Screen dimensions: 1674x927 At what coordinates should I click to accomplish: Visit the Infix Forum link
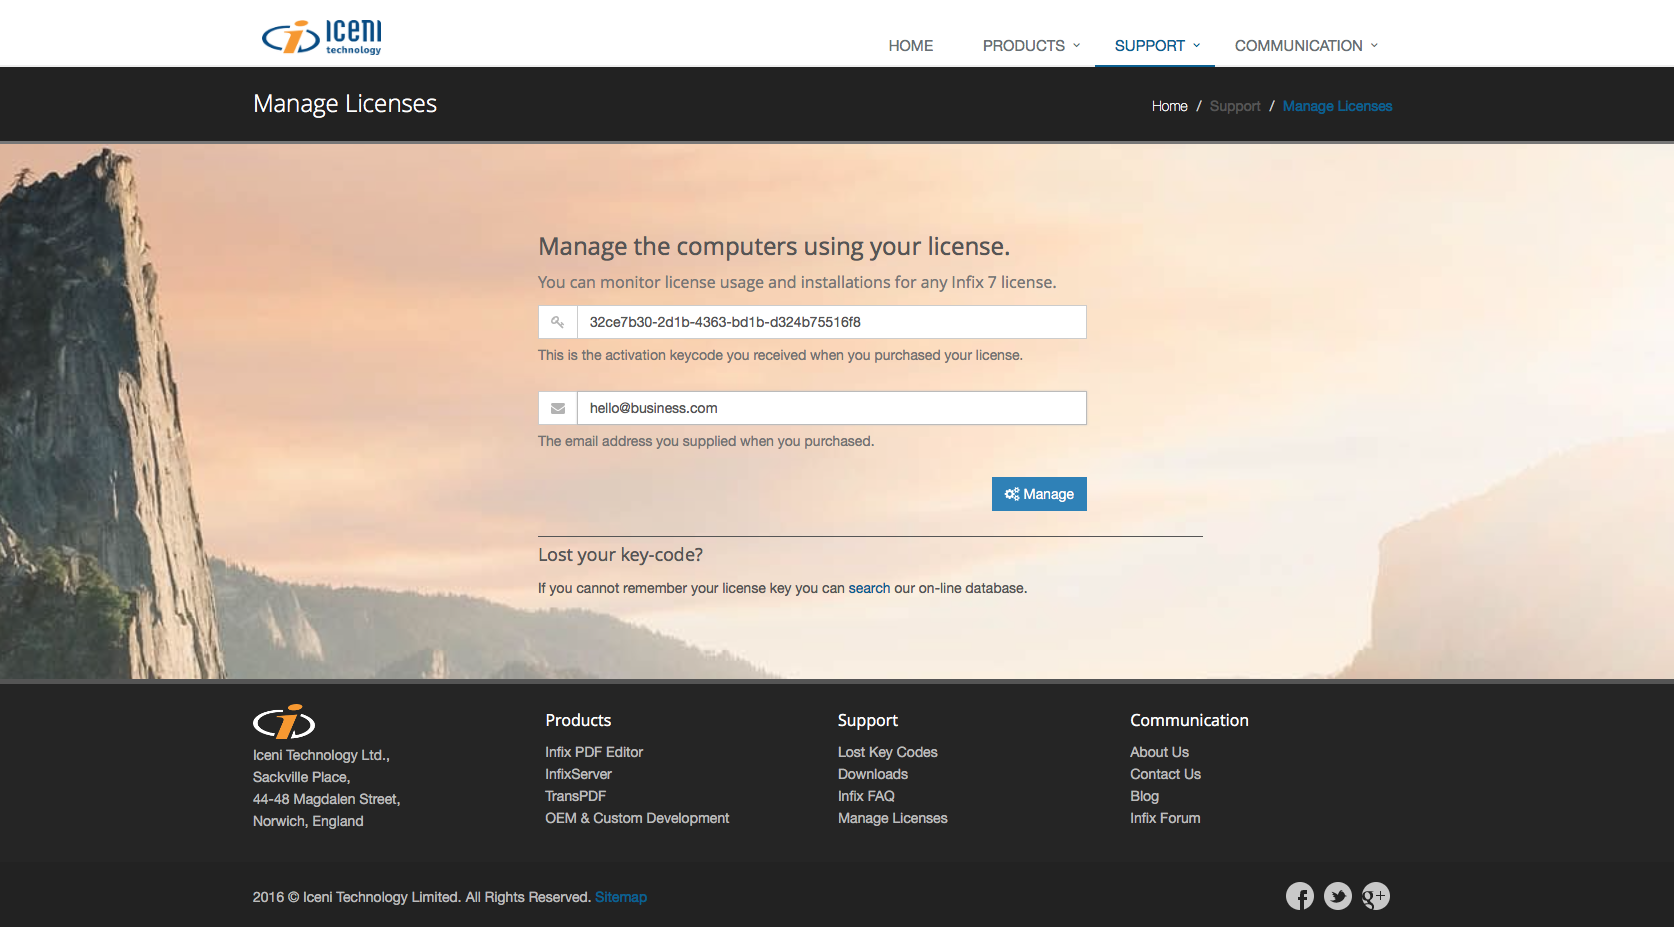click(x=1165, y=818)
